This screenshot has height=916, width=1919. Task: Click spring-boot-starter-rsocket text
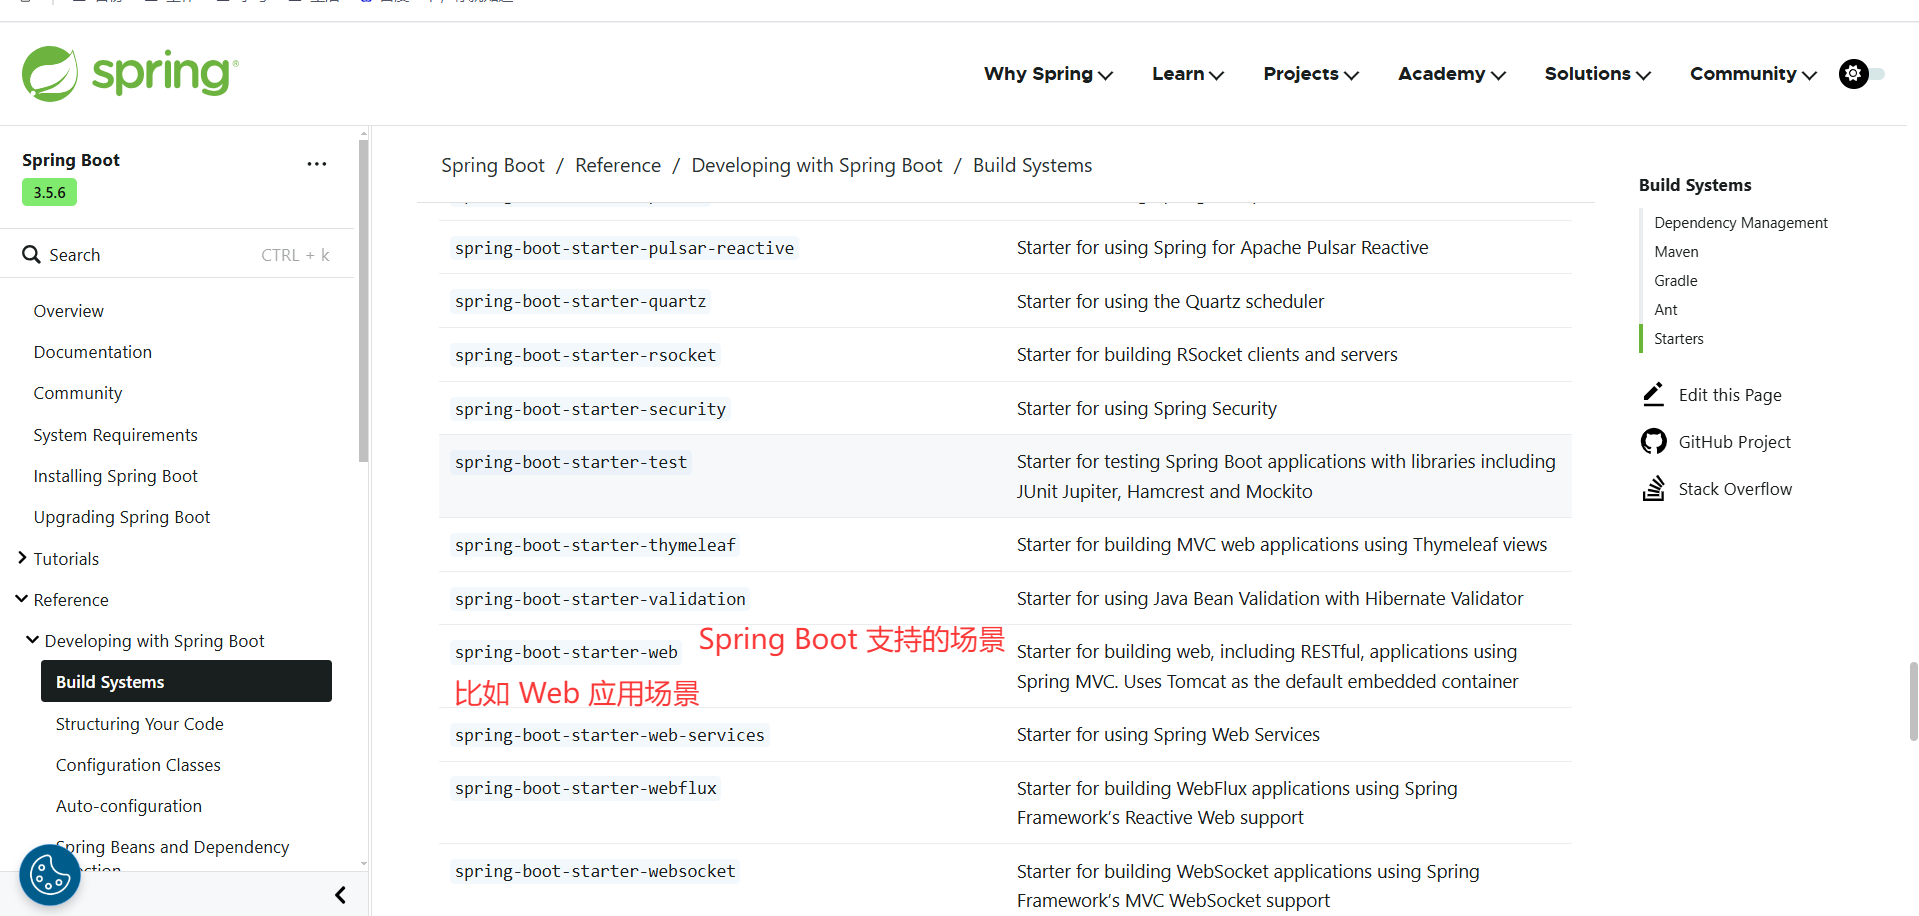[x=585, y=355]
